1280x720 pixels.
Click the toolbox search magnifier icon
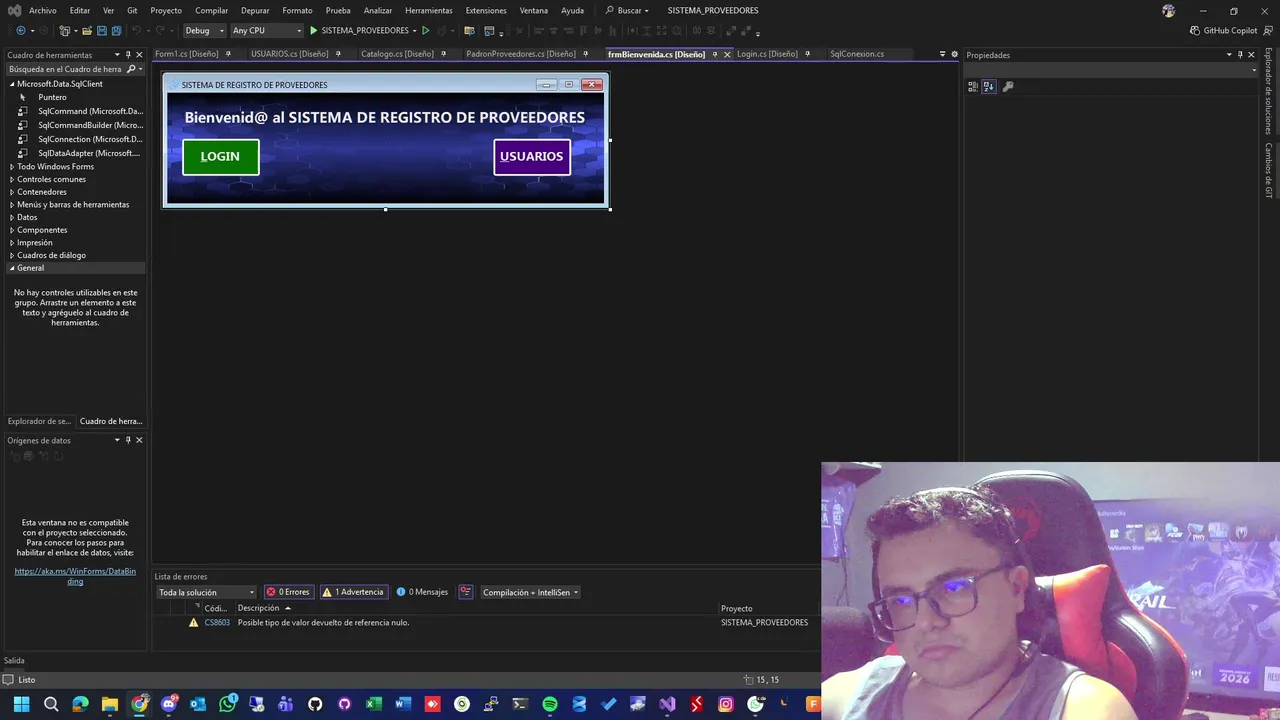pos(131,69)
